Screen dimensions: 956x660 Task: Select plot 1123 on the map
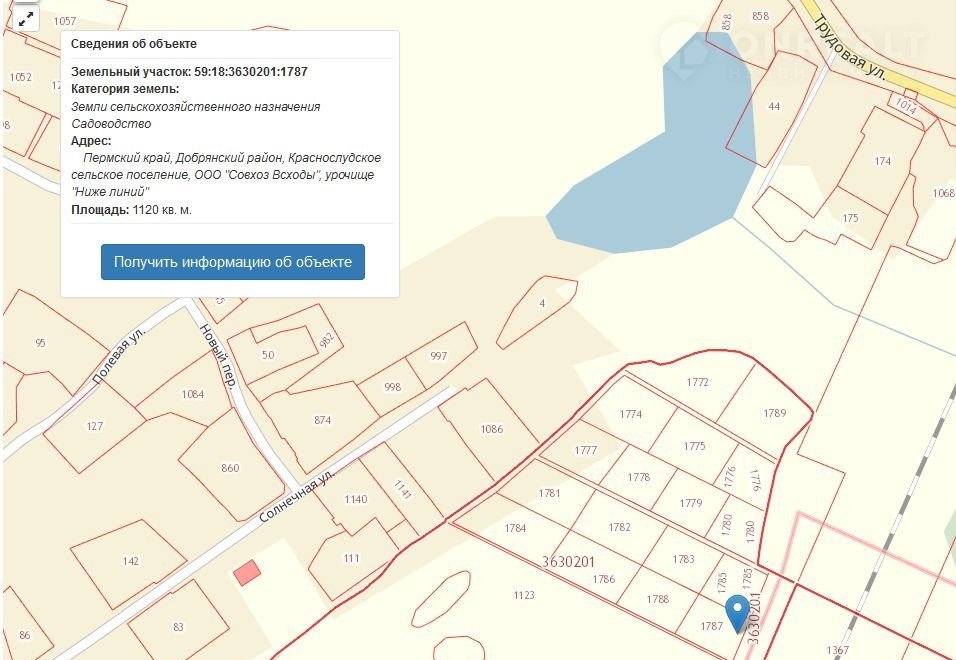[523, 595]
